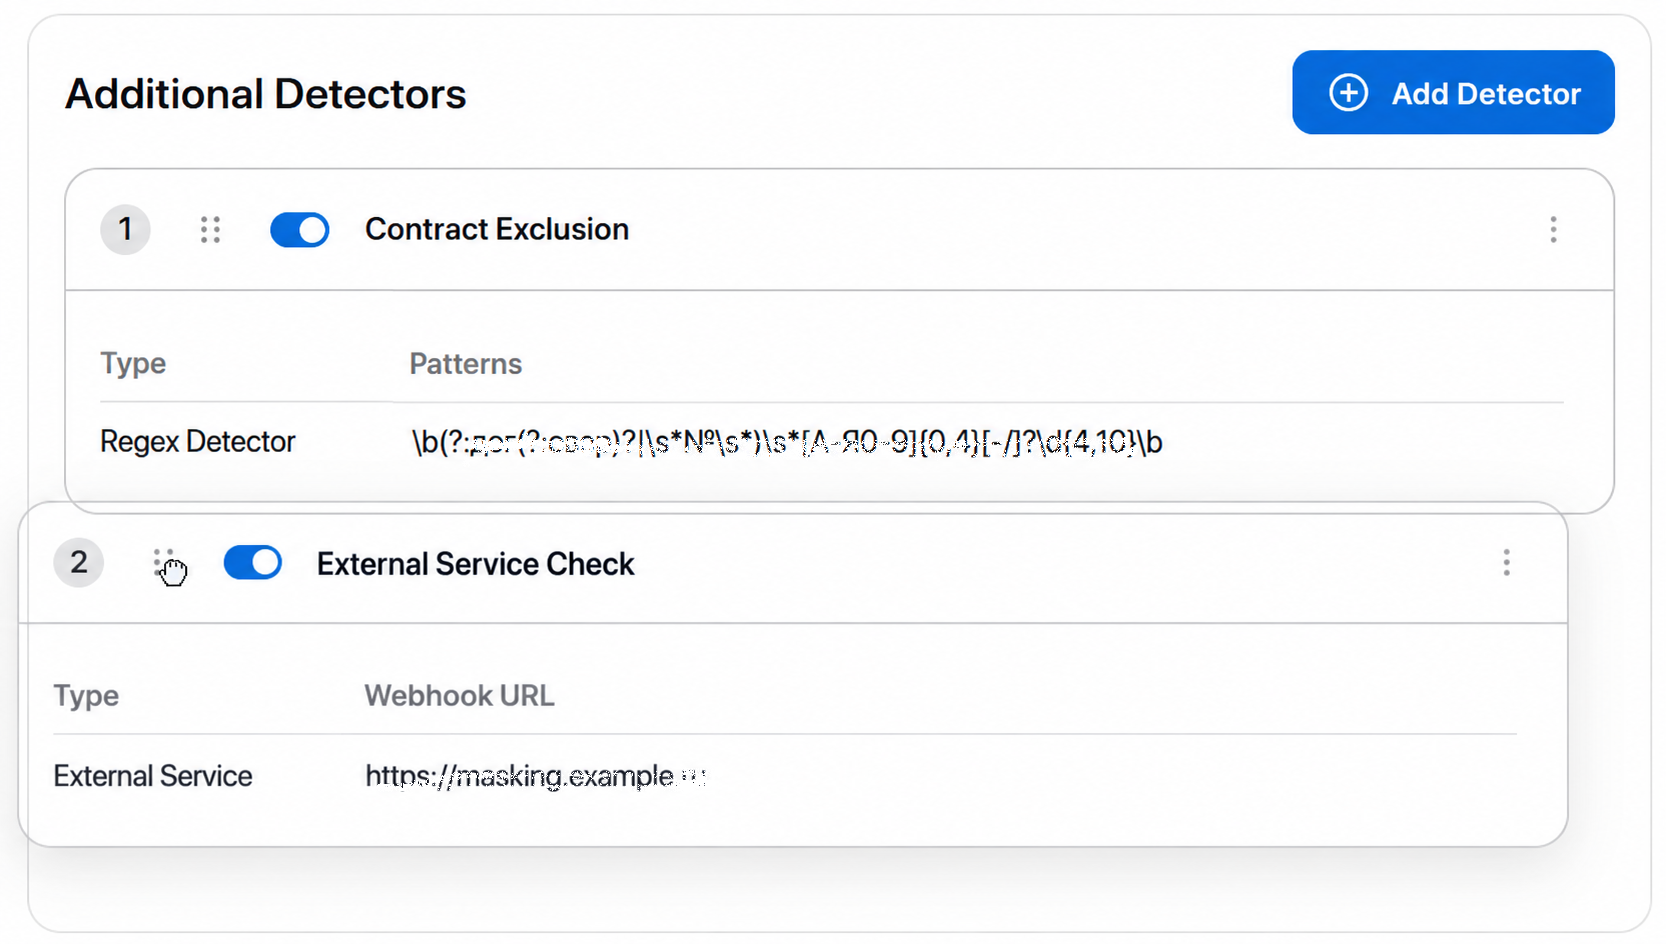Click the number 2 order badge
1666x944 pixels.
(79, 562)
